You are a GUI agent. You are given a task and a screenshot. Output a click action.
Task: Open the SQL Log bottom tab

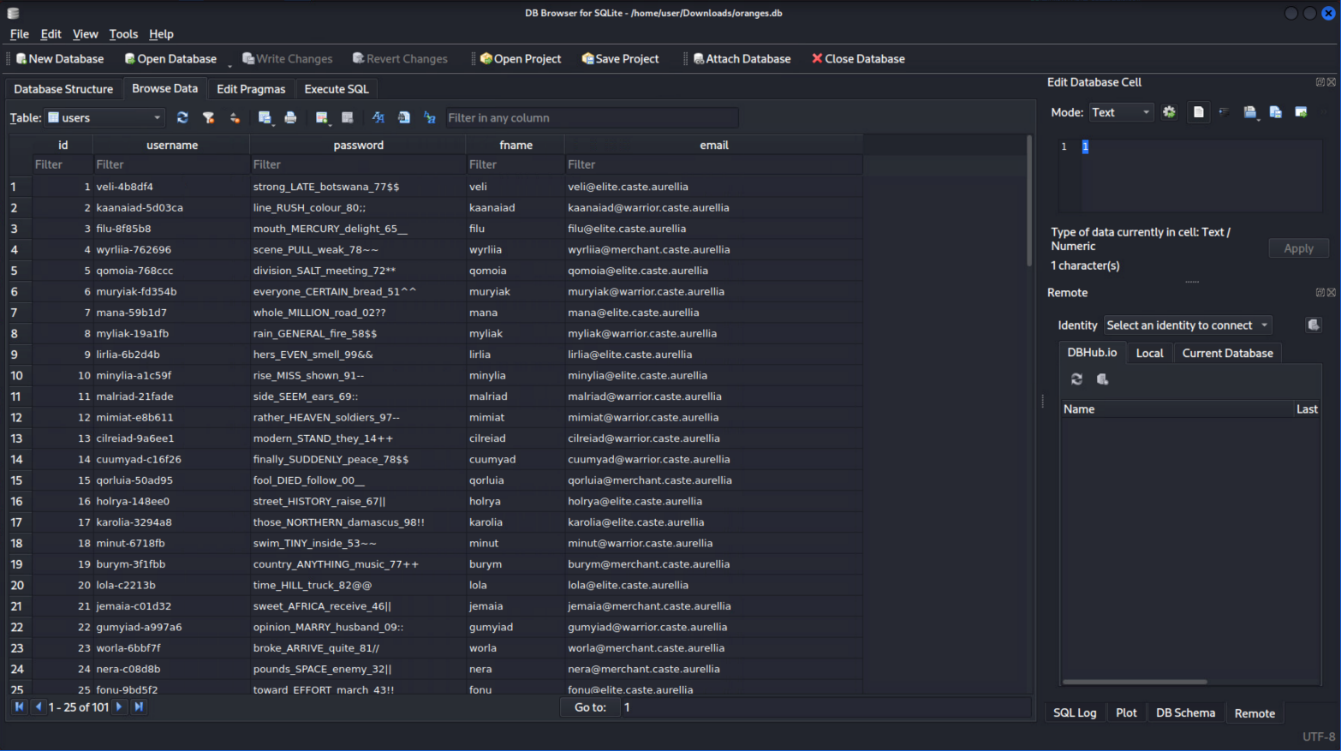tap(1075, 713)
